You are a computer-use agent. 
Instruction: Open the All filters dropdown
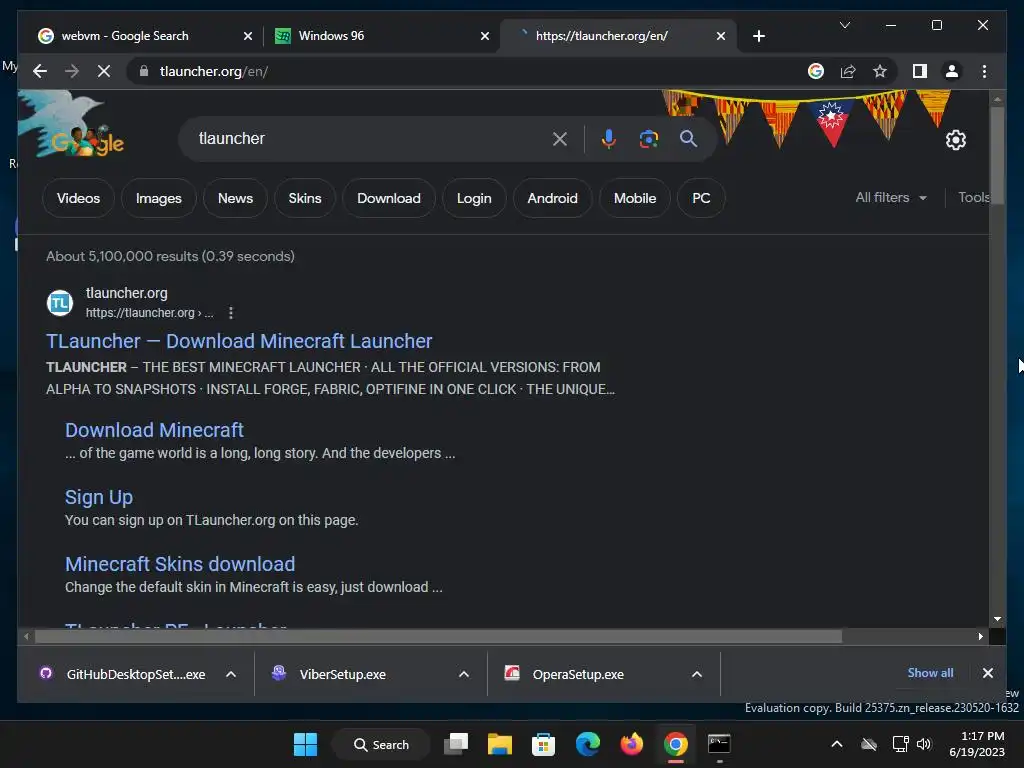point(891,197)
